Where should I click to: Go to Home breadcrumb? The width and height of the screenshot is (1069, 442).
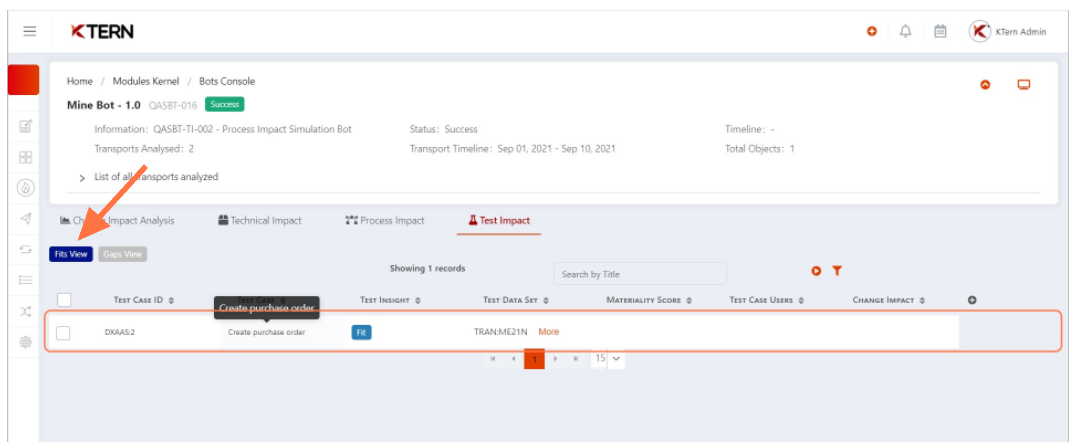tap(80, 81)
